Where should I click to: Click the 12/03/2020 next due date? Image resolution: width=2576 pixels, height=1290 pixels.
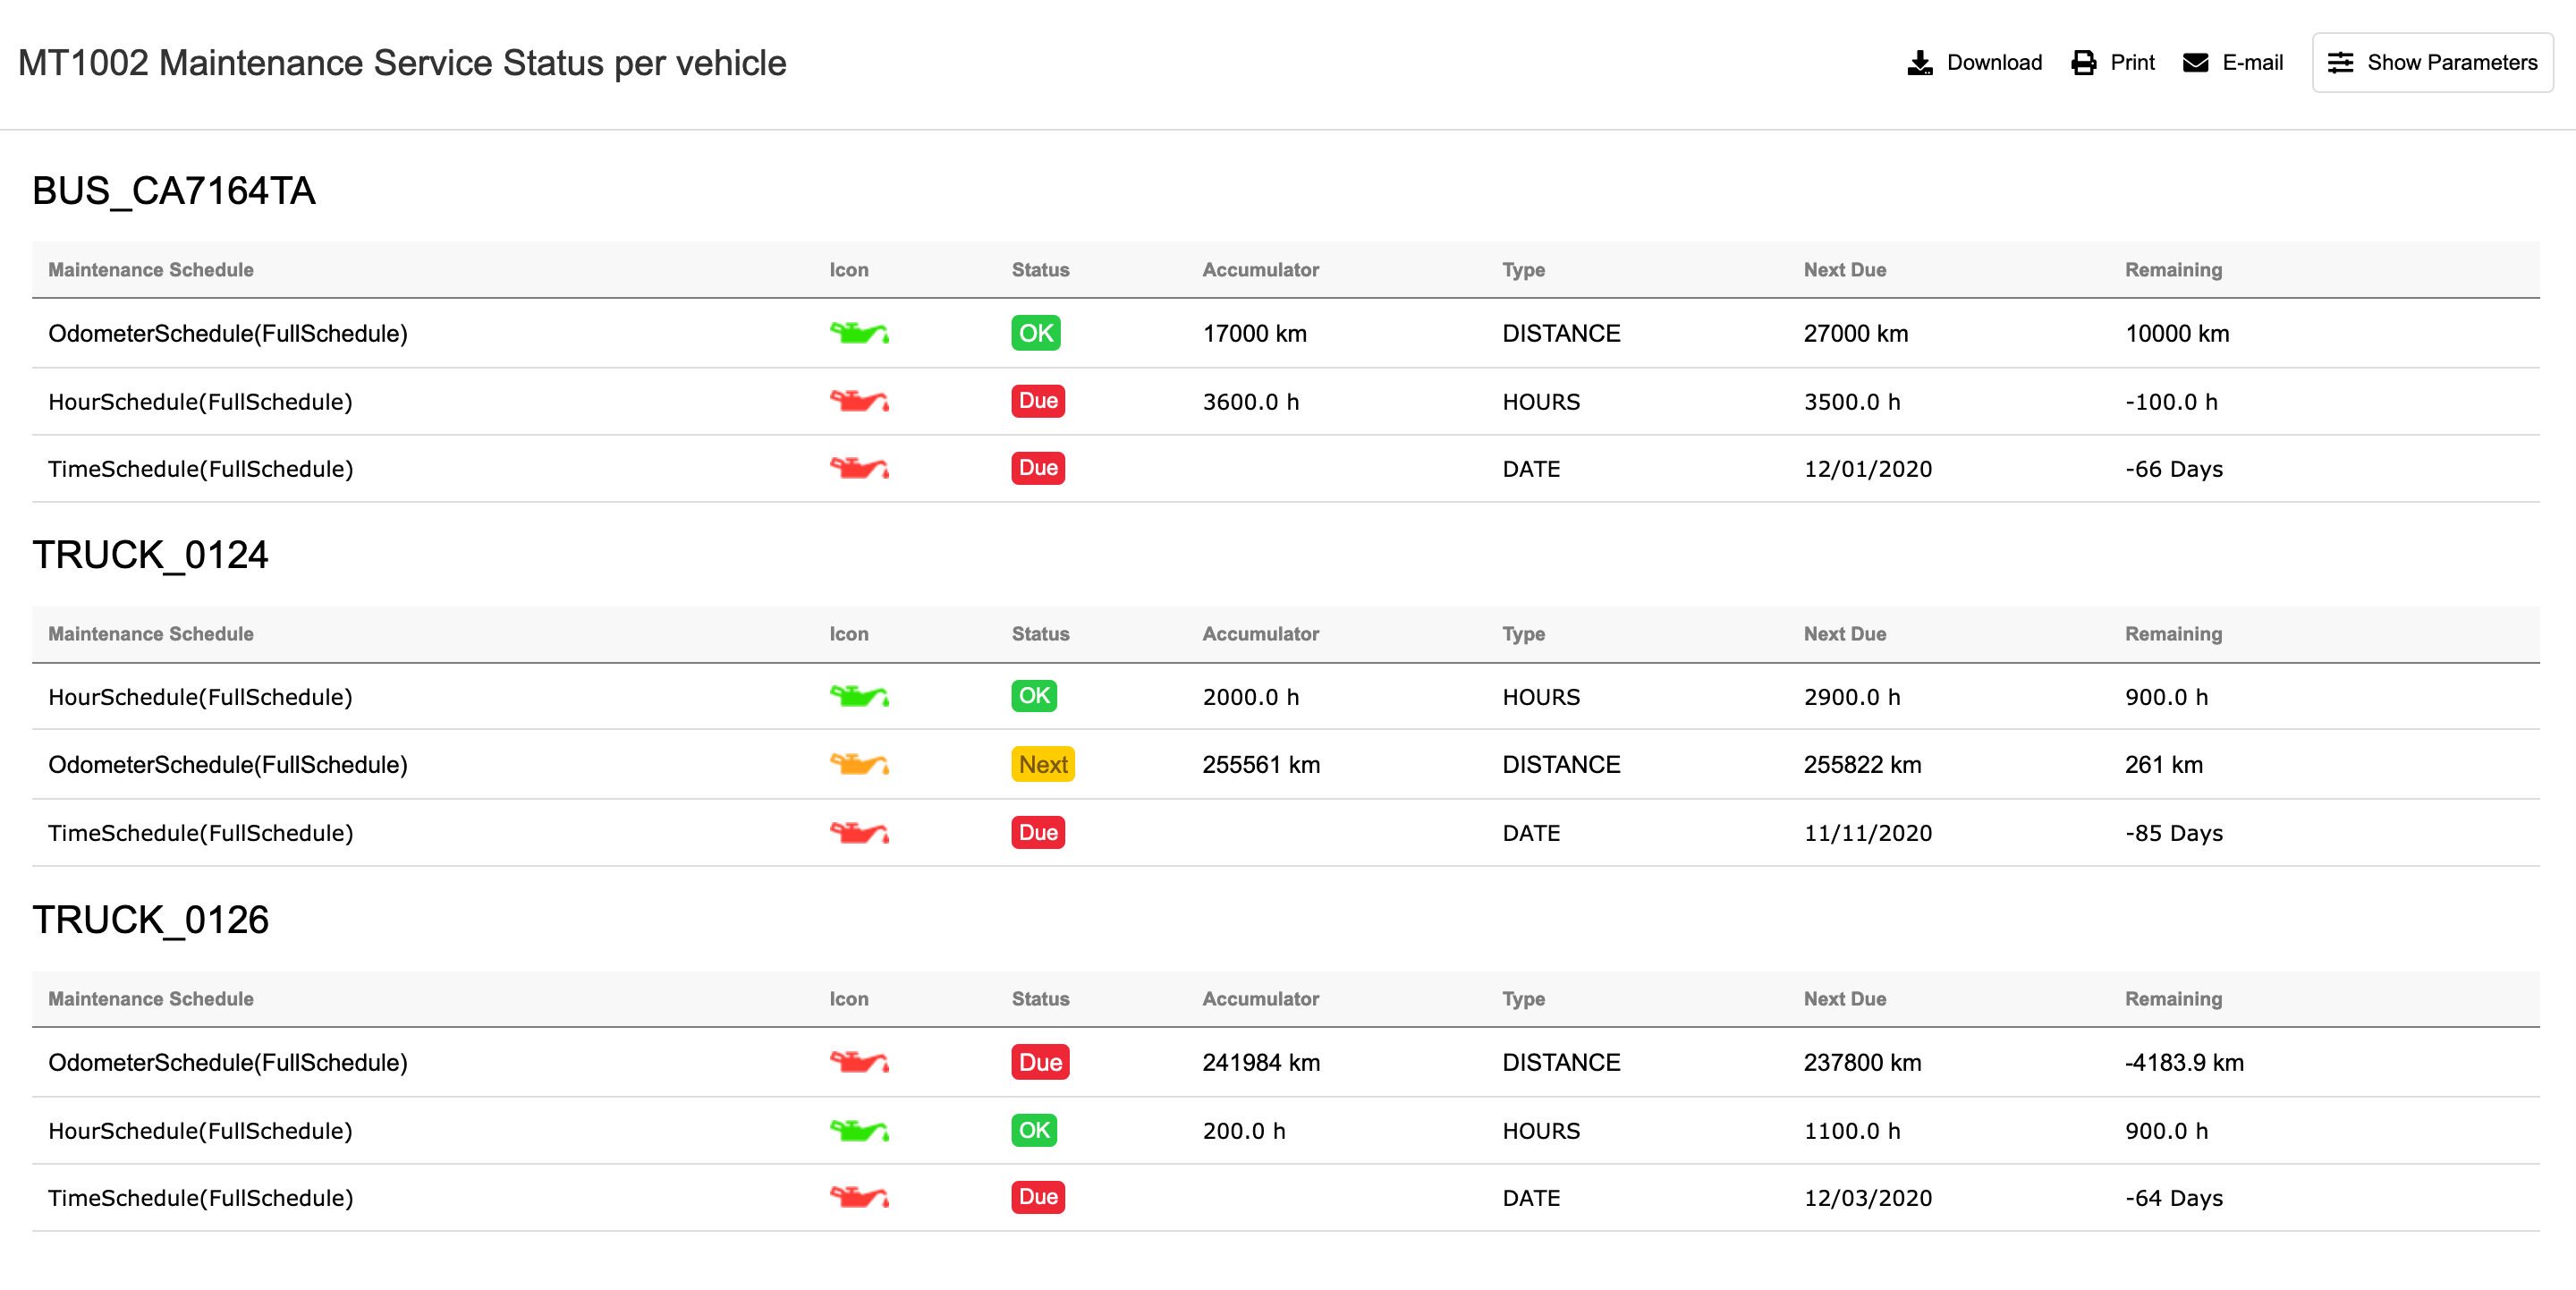point(1868,1197)
